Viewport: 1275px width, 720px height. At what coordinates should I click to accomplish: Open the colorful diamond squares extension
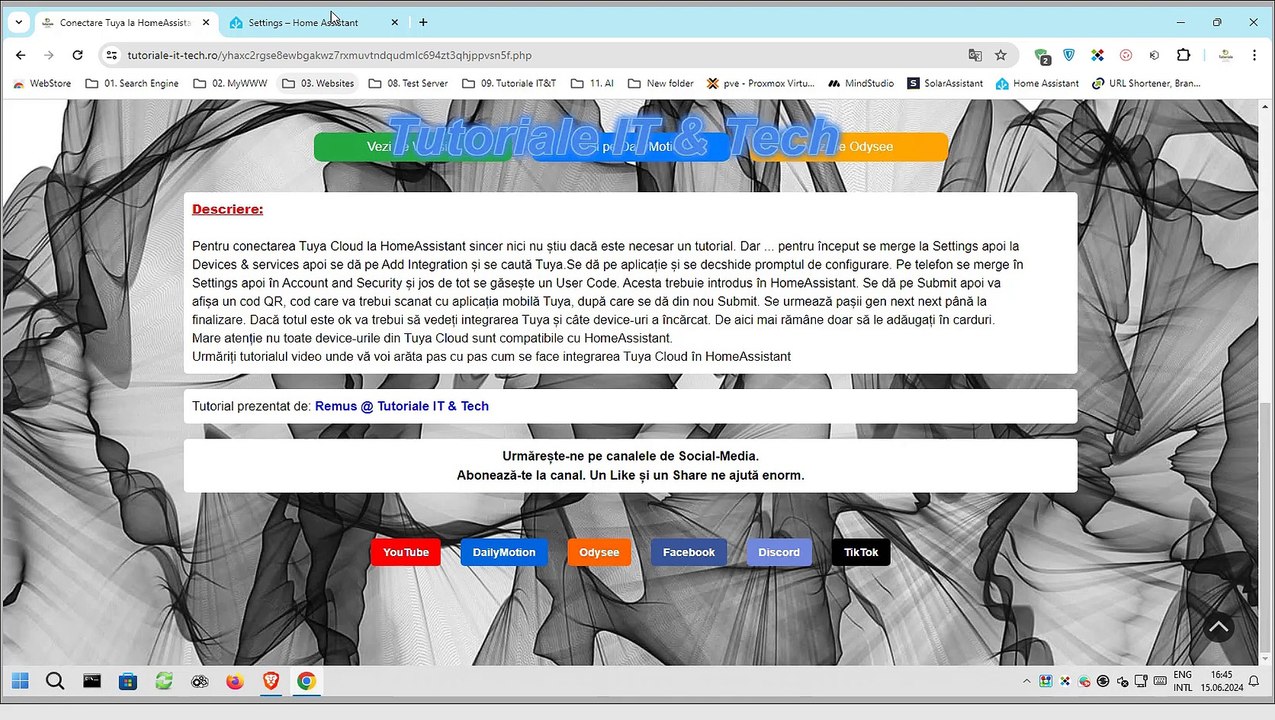coord(1097,55)
